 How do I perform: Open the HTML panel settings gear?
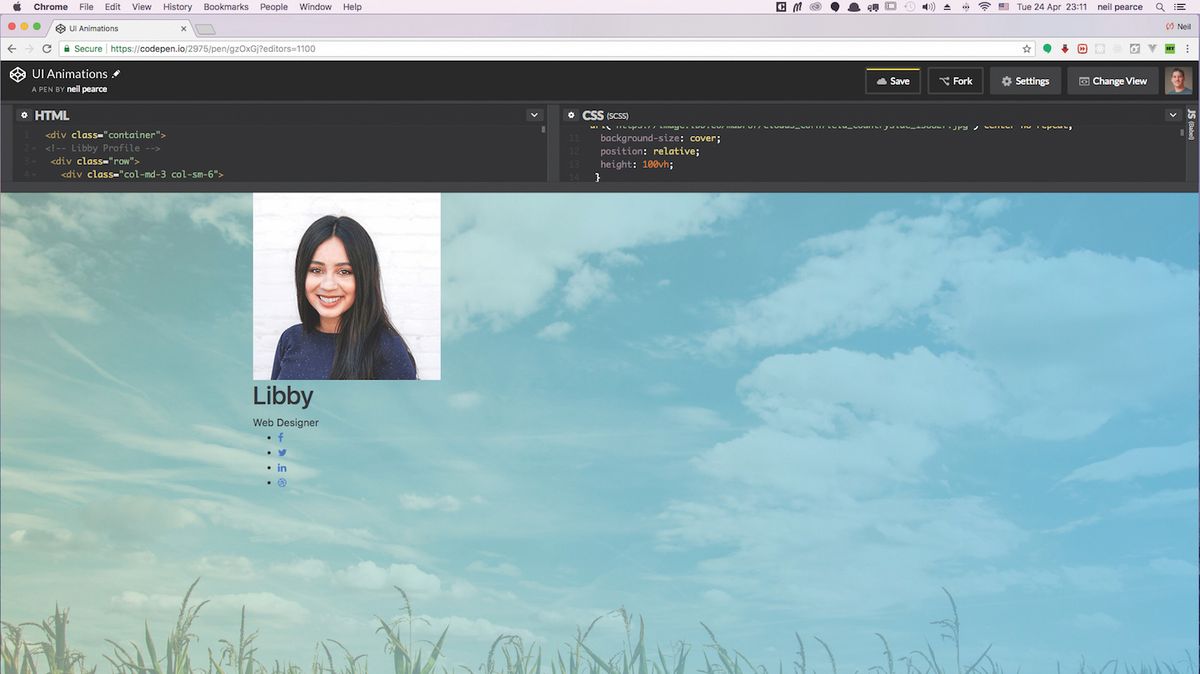(24, 115)
